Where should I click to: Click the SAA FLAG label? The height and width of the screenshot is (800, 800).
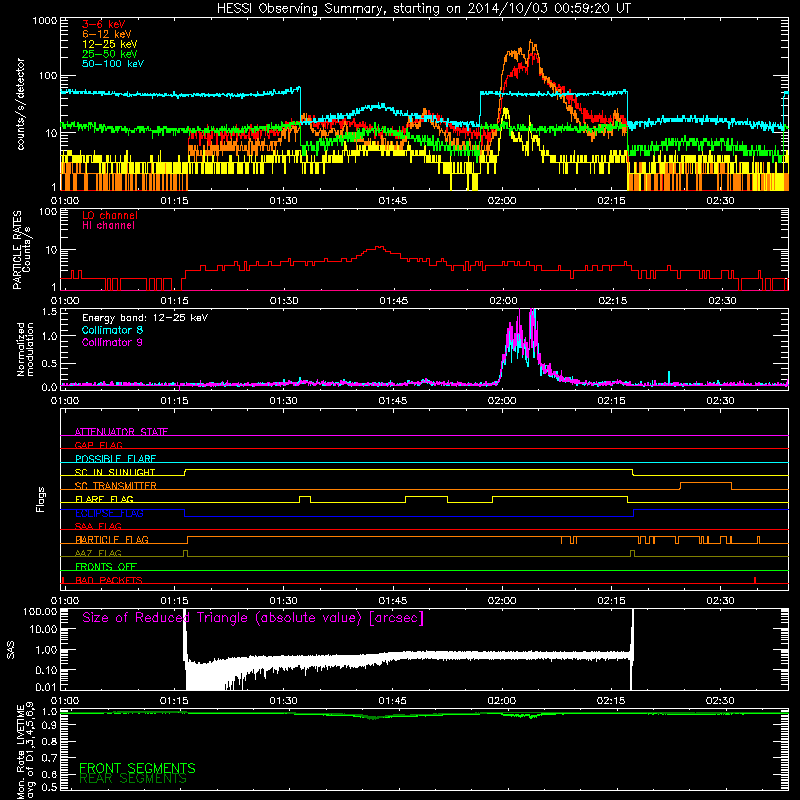pyautogui.click(x=98, y=526)
